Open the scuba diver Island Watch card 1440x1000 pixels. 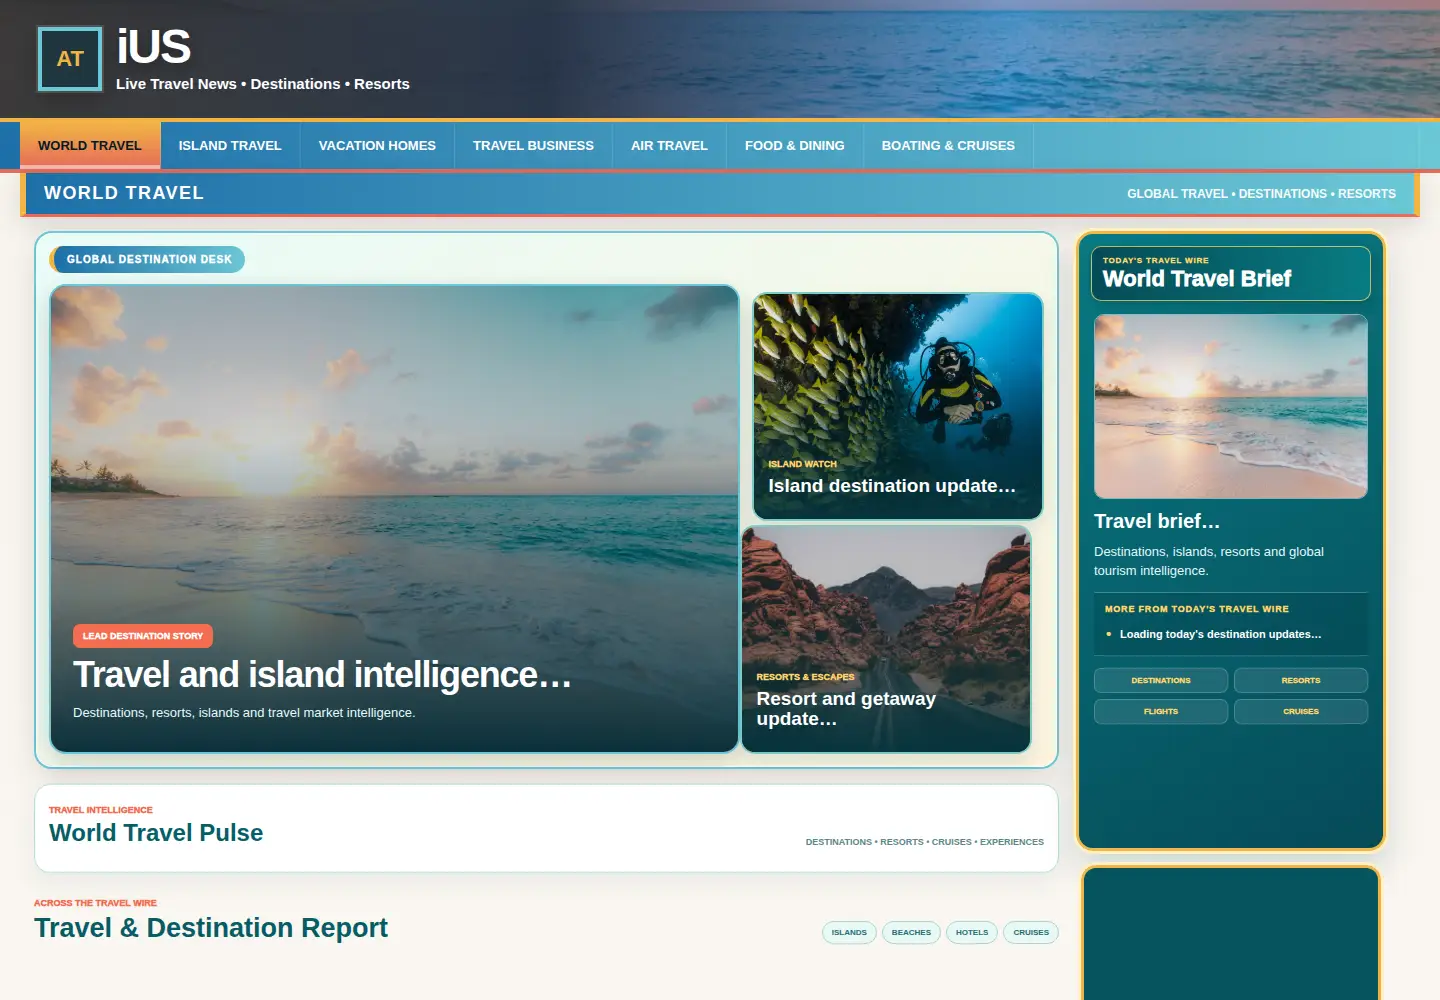(898, 406)
